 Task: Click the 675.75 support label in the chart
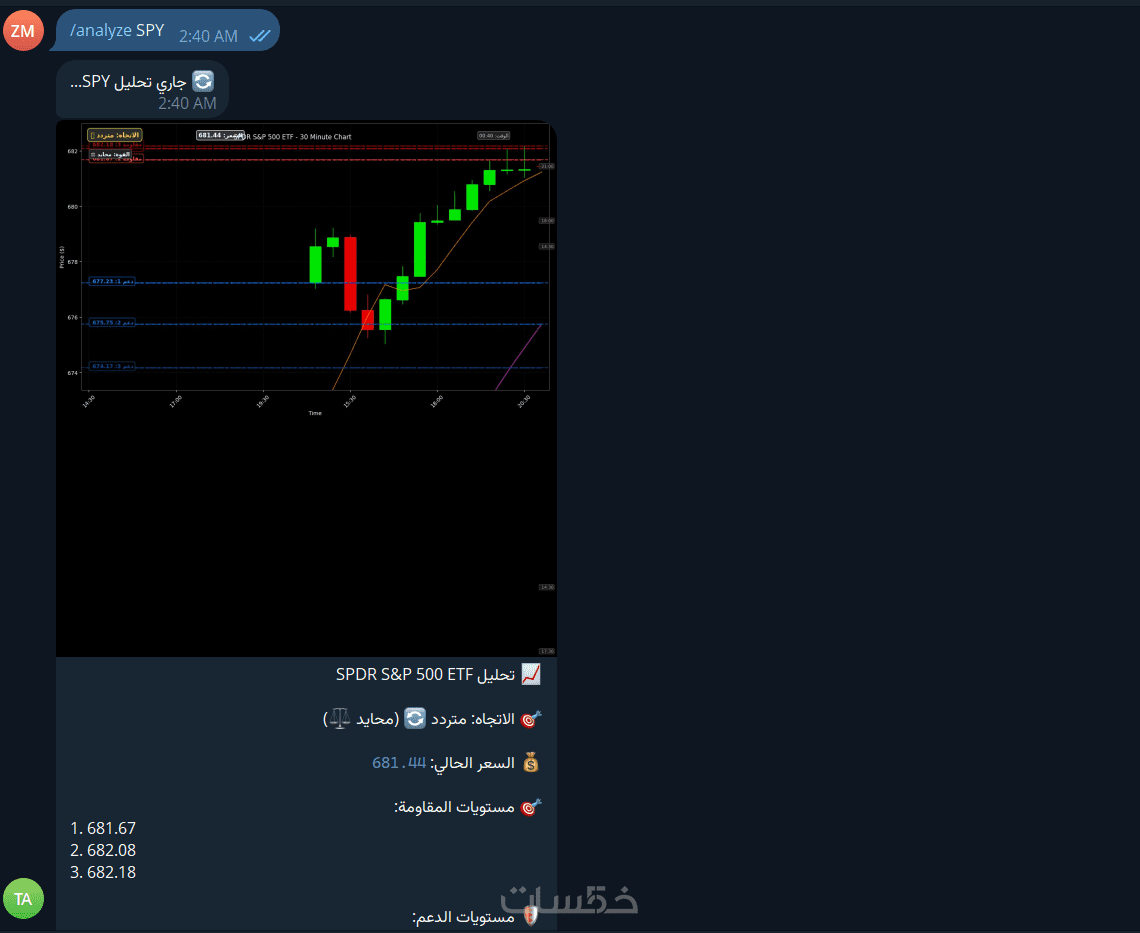click(x=112, y=322)
